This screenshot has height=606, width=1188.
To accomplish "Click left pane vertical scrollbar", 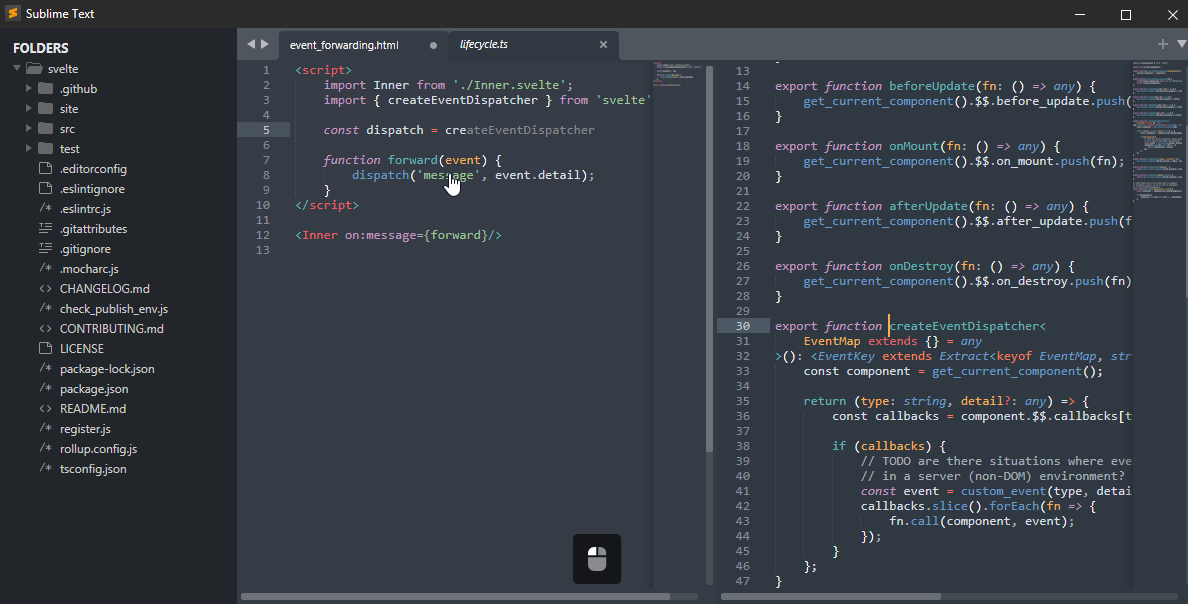I will (x=709, y=258).
